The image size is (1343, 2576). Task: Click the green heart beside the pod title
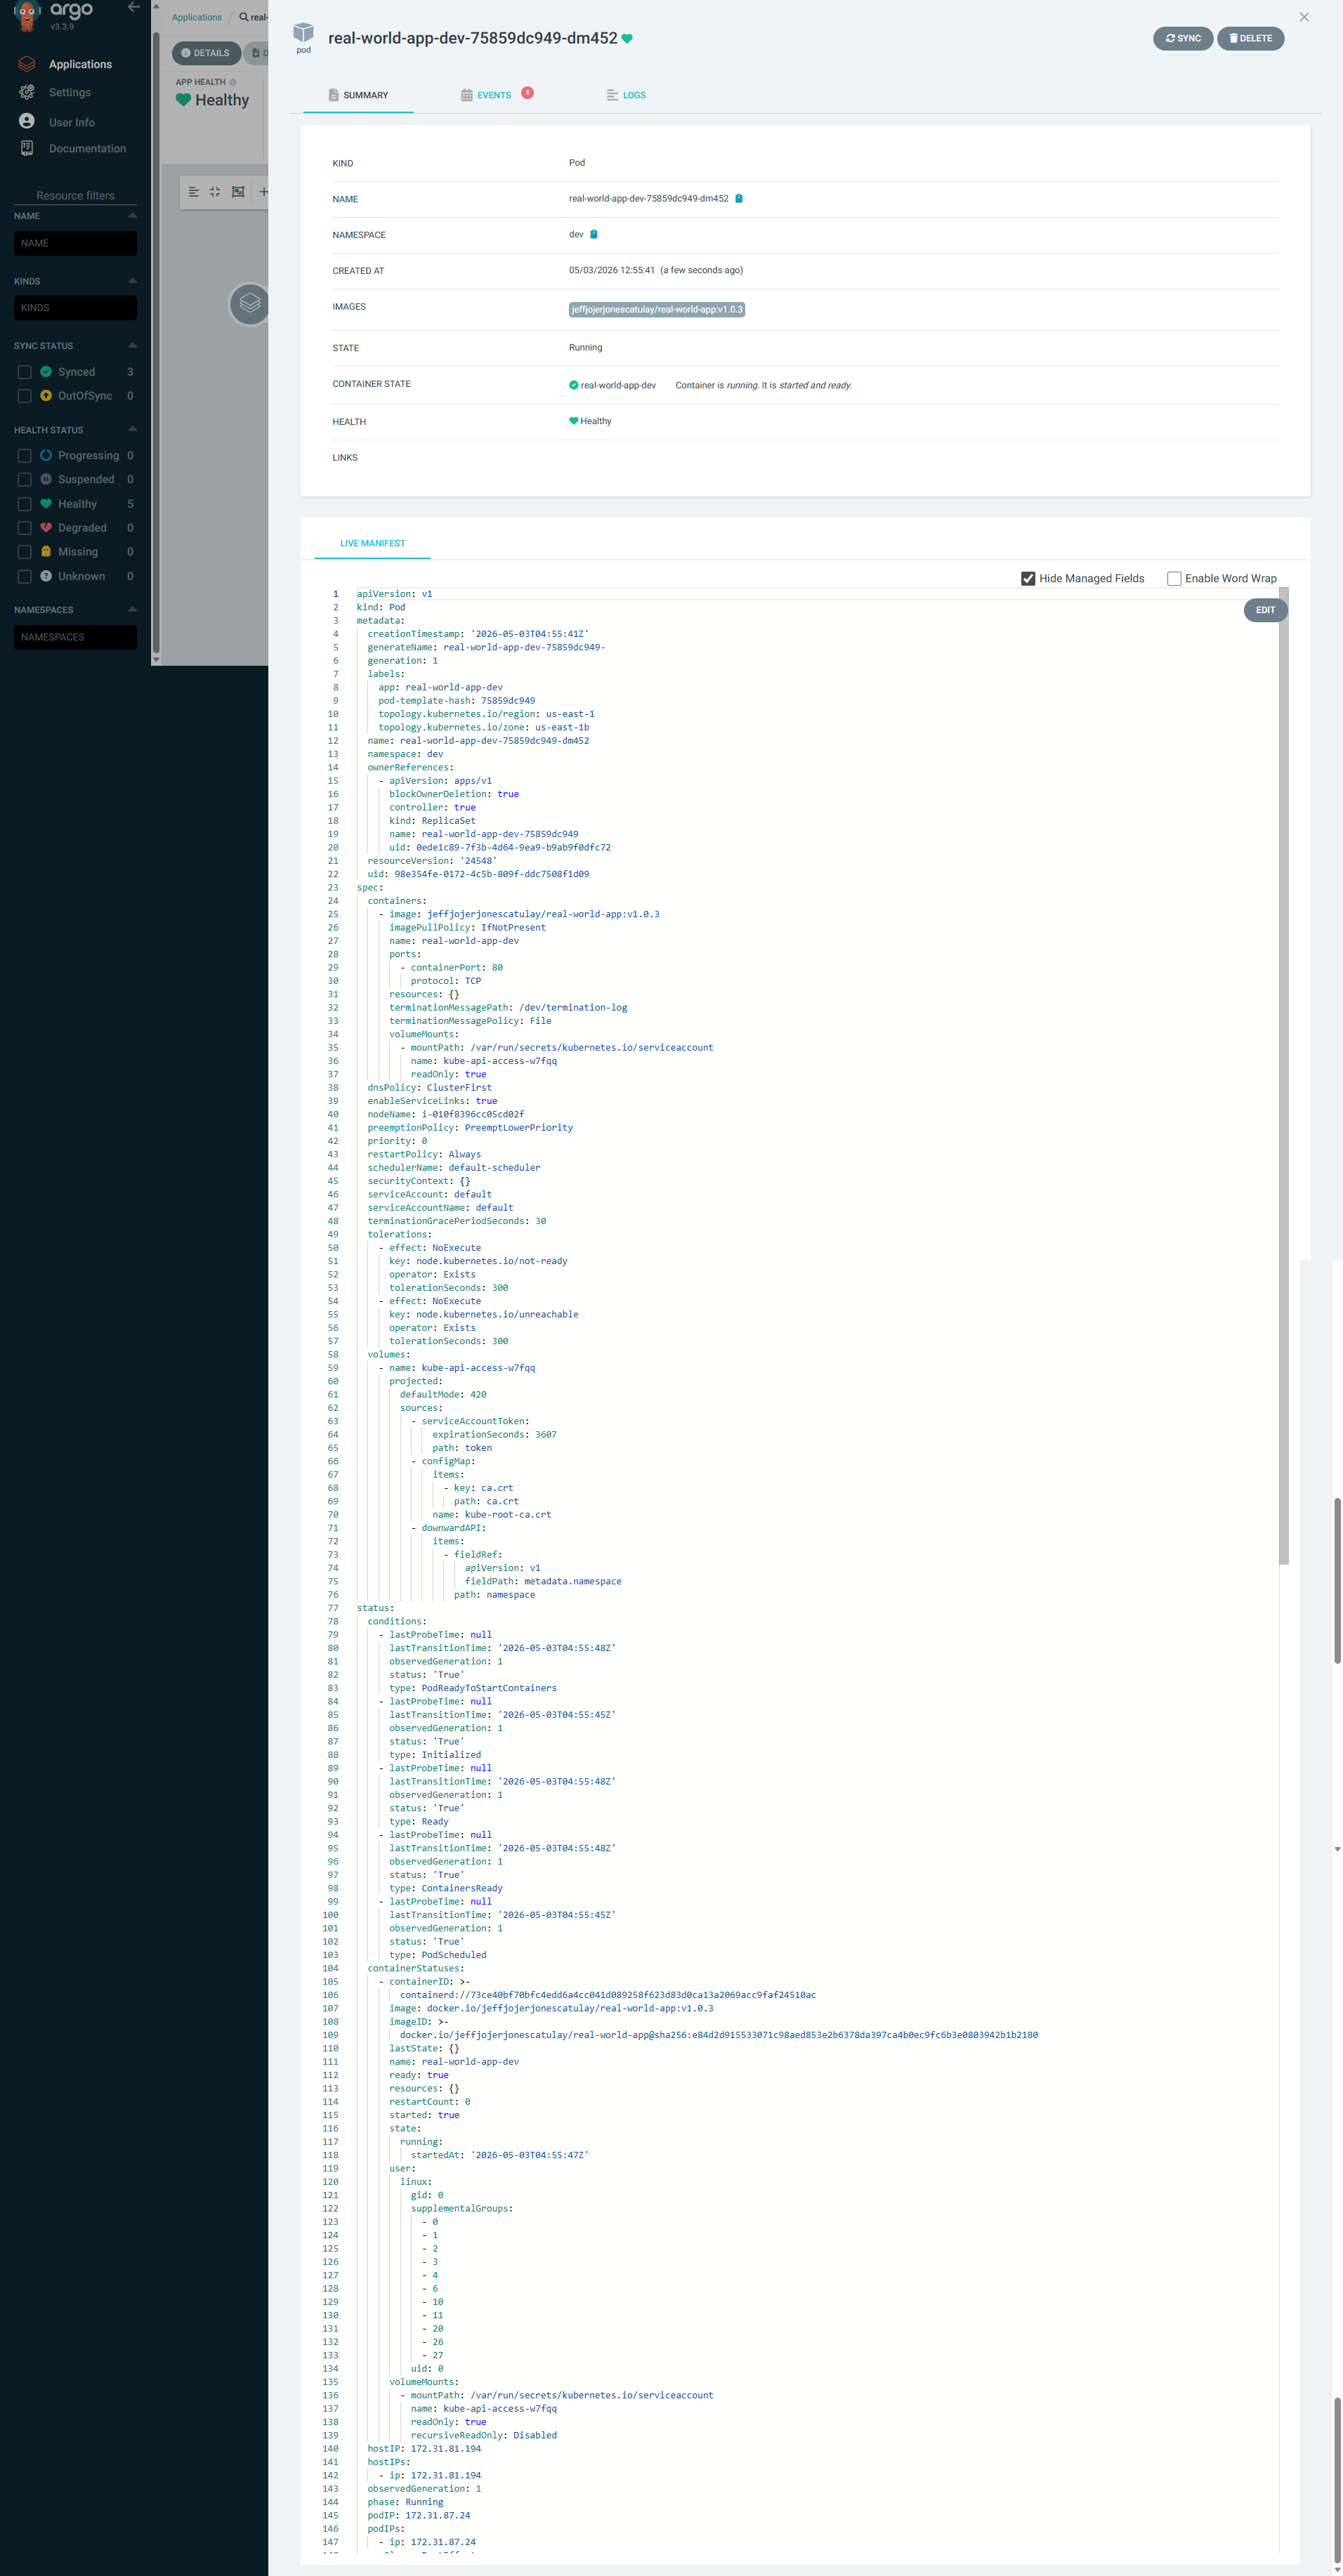click(x=627, y=39)
